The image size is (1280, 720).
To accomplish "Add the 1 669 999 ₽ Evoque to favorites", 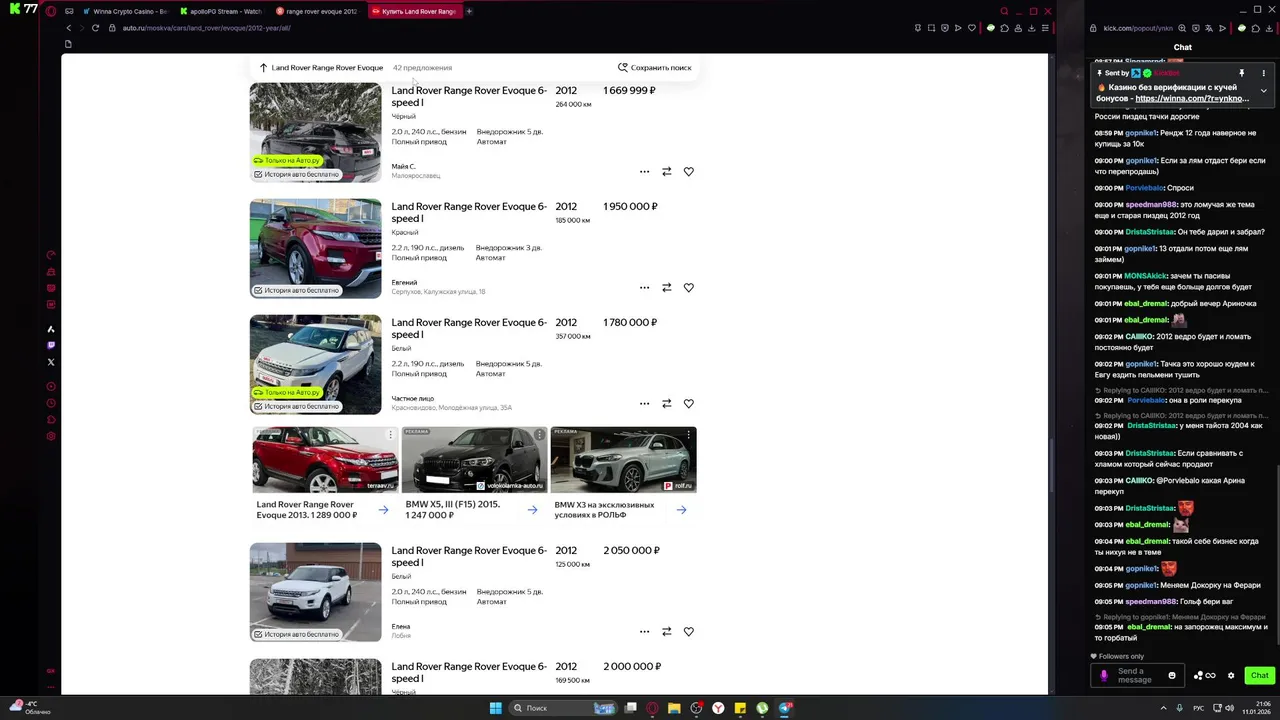I will [689, 172].
